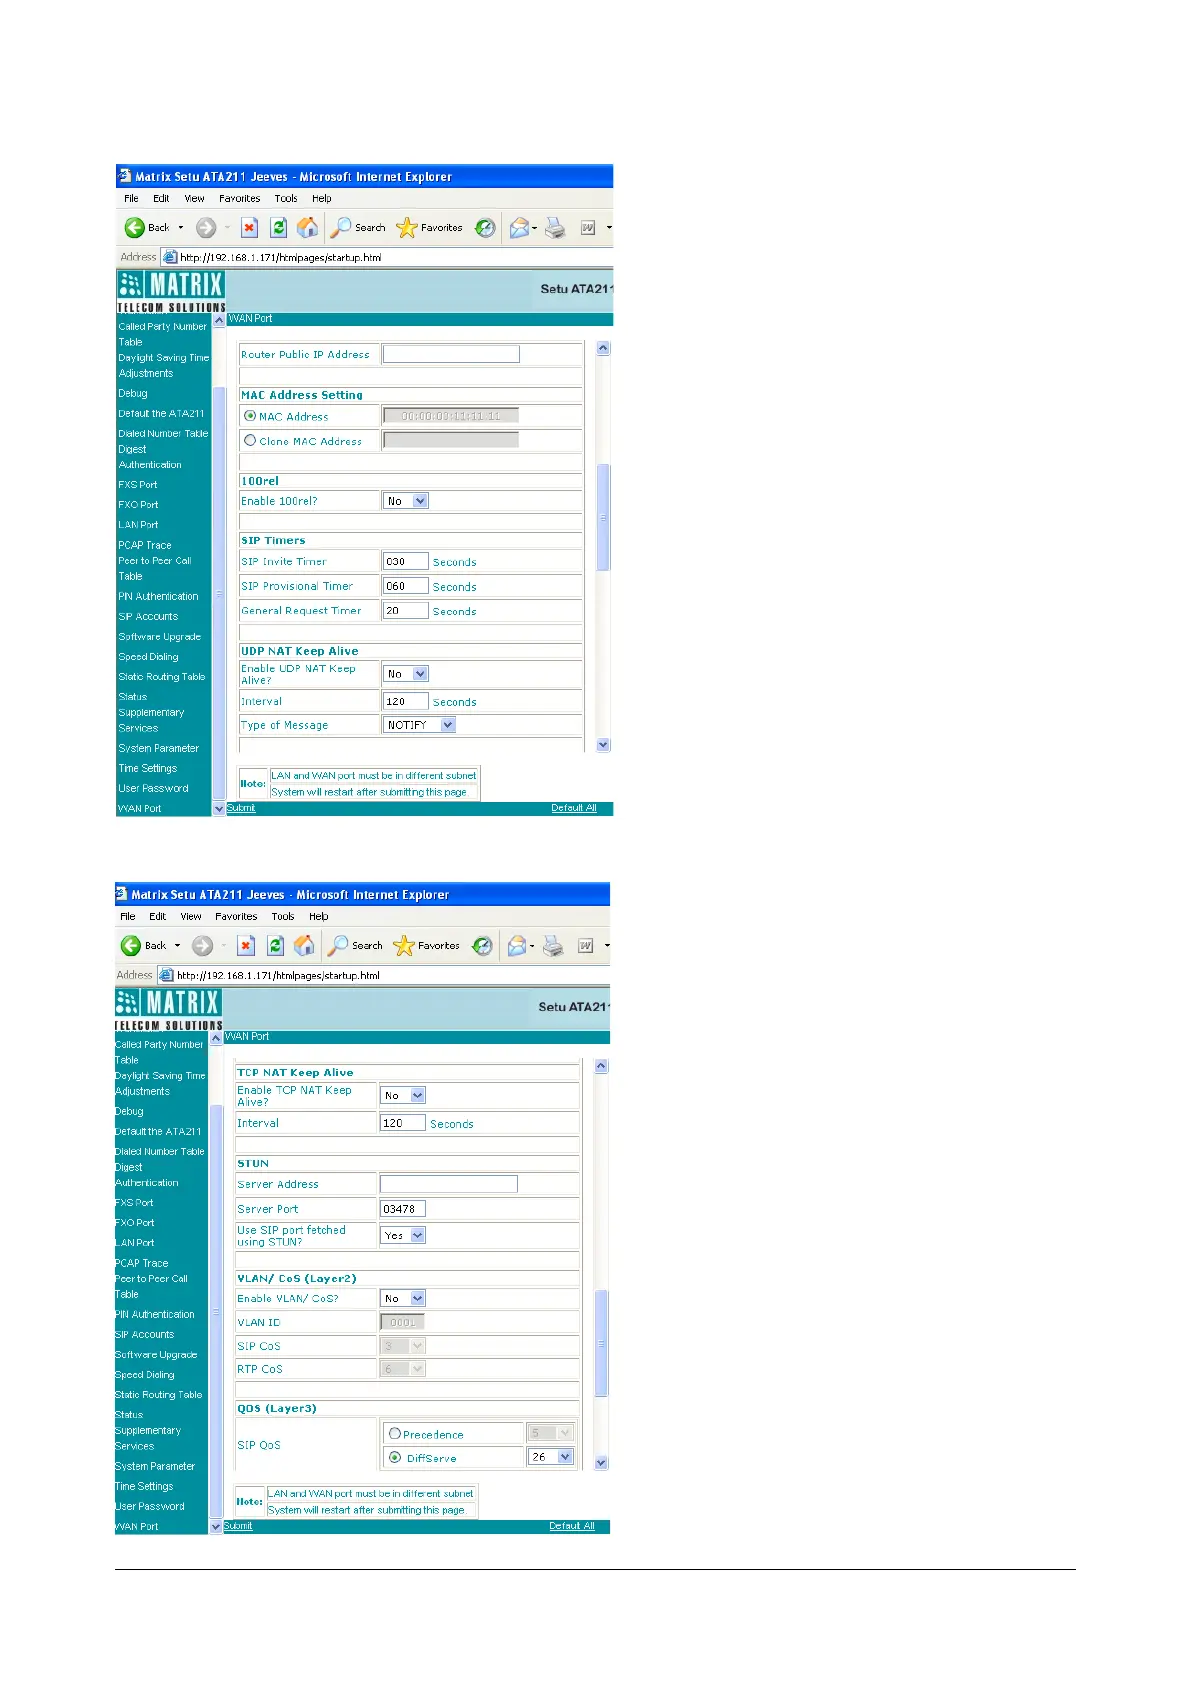Click the STUN Server Address field
Screen dimensions: 1190x1684
(x=449, y=1184)
